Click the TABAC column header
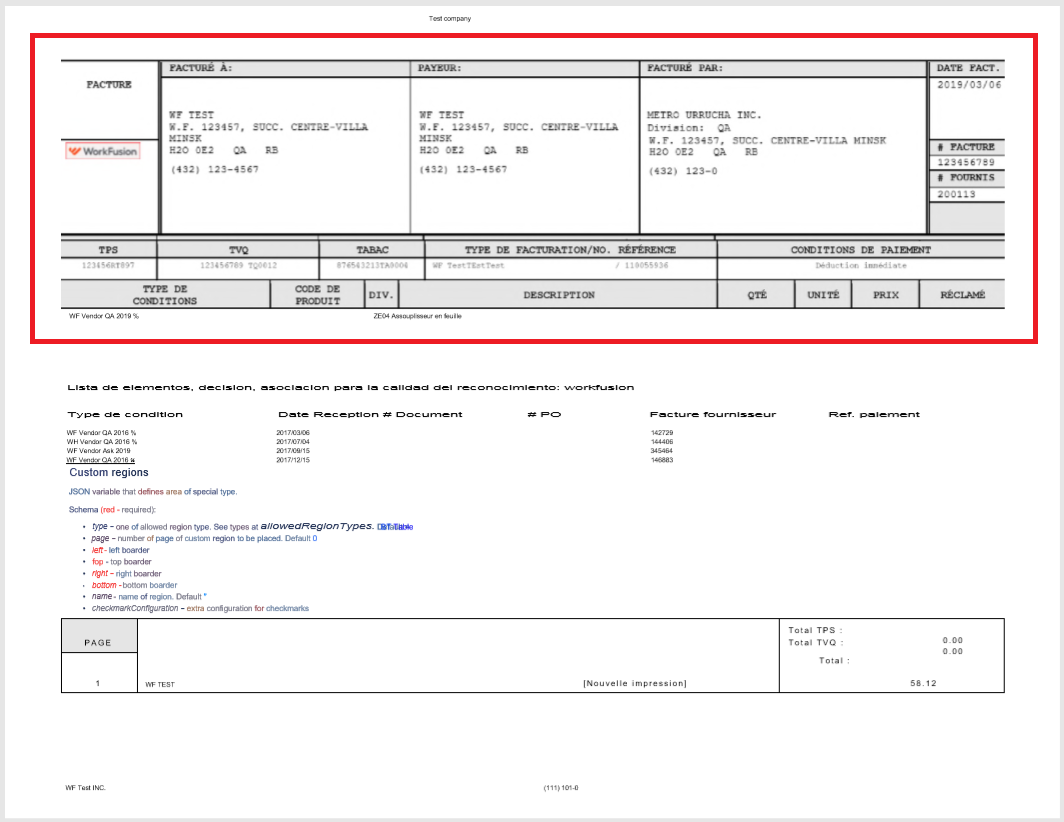The height and width of the screenshot is (822, 1064). [x=373, y=250]
